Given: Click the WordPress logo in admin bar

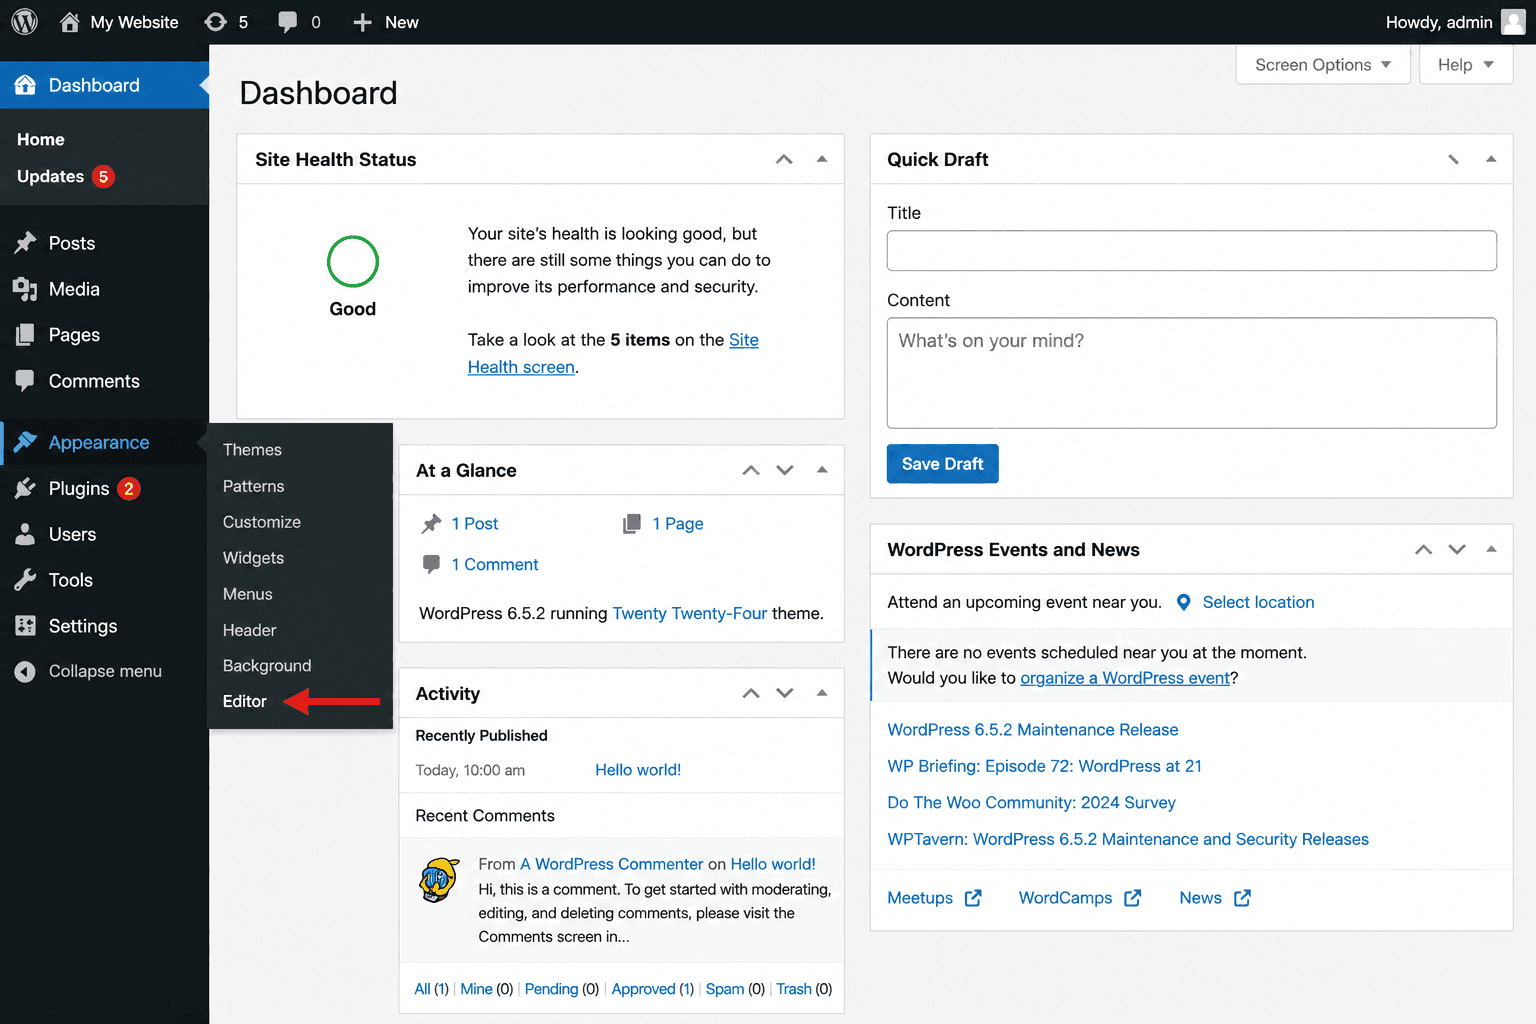Looking at the screenshot, I should 24,21.
